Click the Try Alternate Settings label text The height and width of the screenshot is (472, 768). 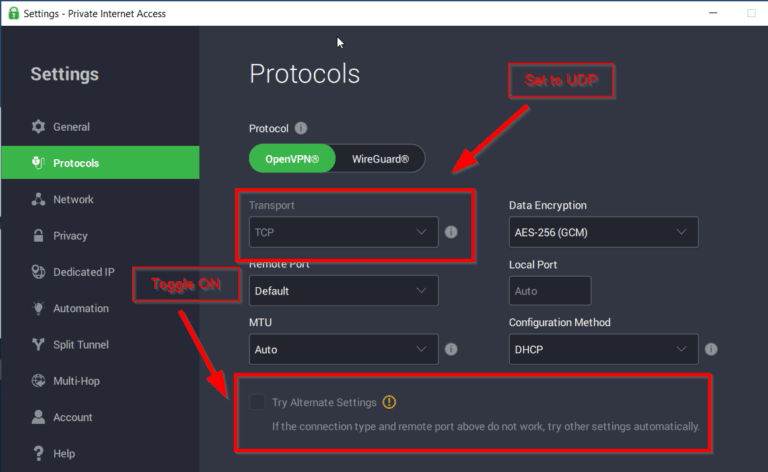324,402
